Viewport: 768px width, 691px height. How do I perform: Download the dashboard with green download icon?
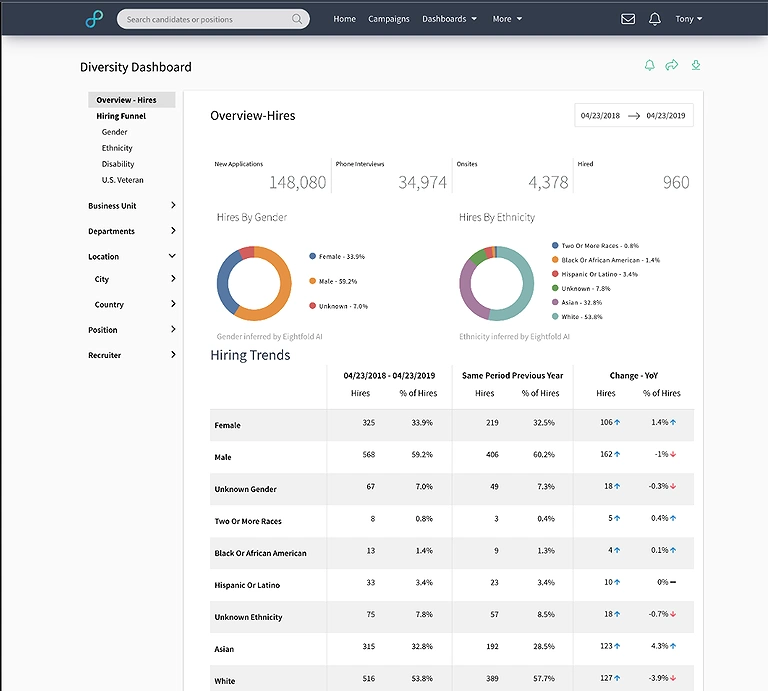tap(696, 65)
